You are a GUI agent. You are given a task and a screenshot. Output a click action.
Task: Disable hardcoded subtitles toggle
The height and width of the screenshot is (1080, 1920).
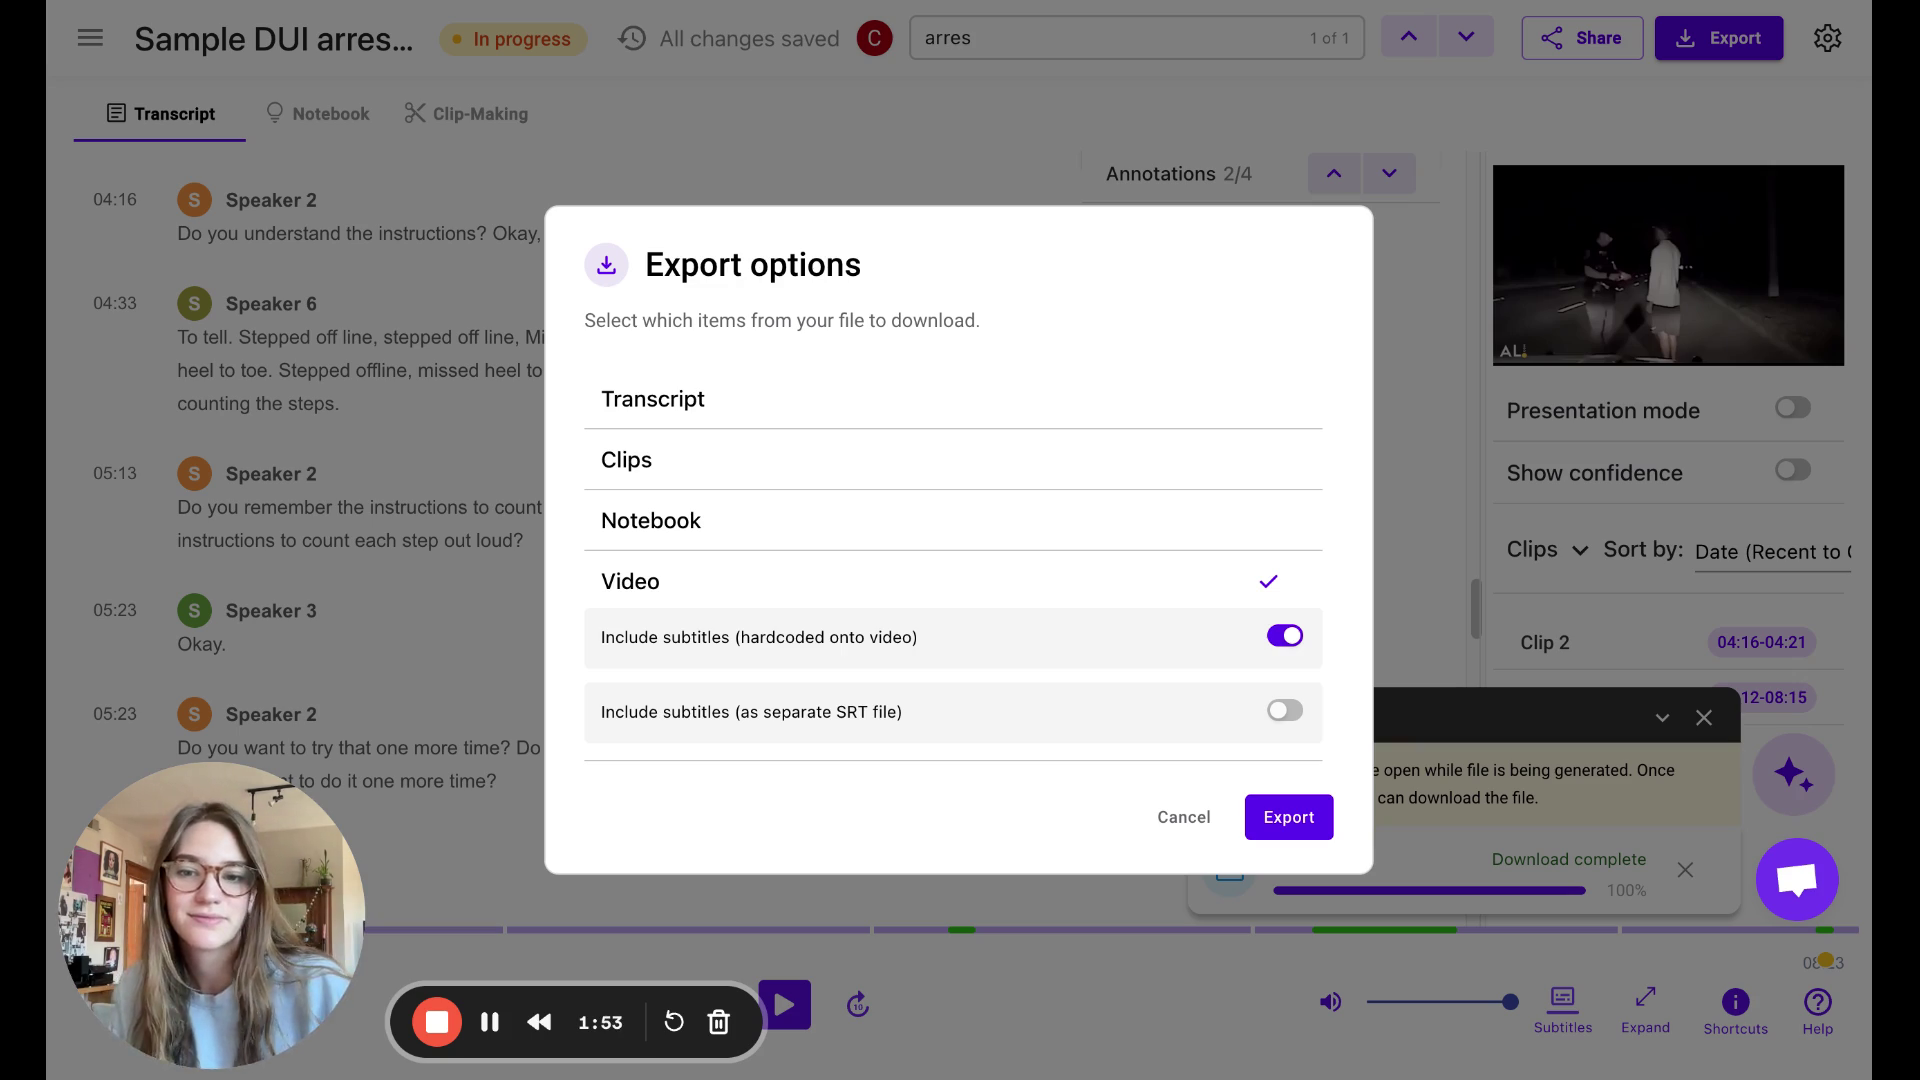[1284, 636]
